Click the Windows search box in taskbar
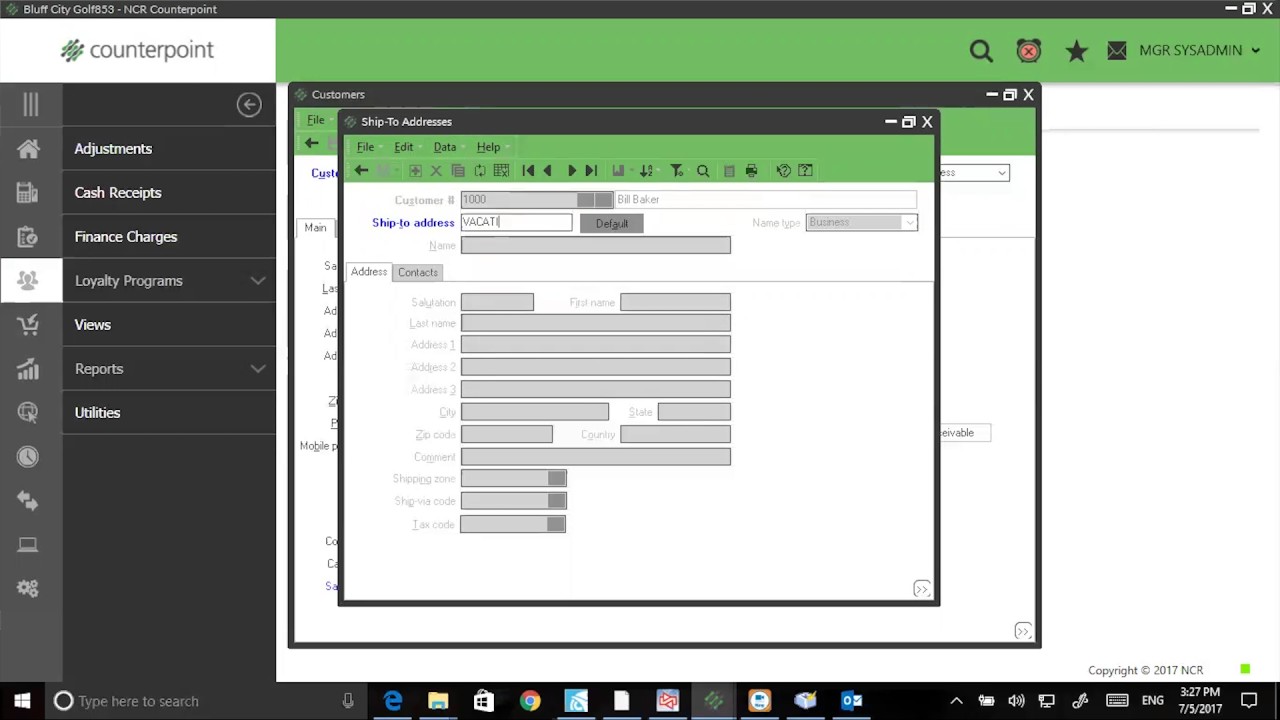The width and height of the screenshot is (1280, 720). [205, 701]
